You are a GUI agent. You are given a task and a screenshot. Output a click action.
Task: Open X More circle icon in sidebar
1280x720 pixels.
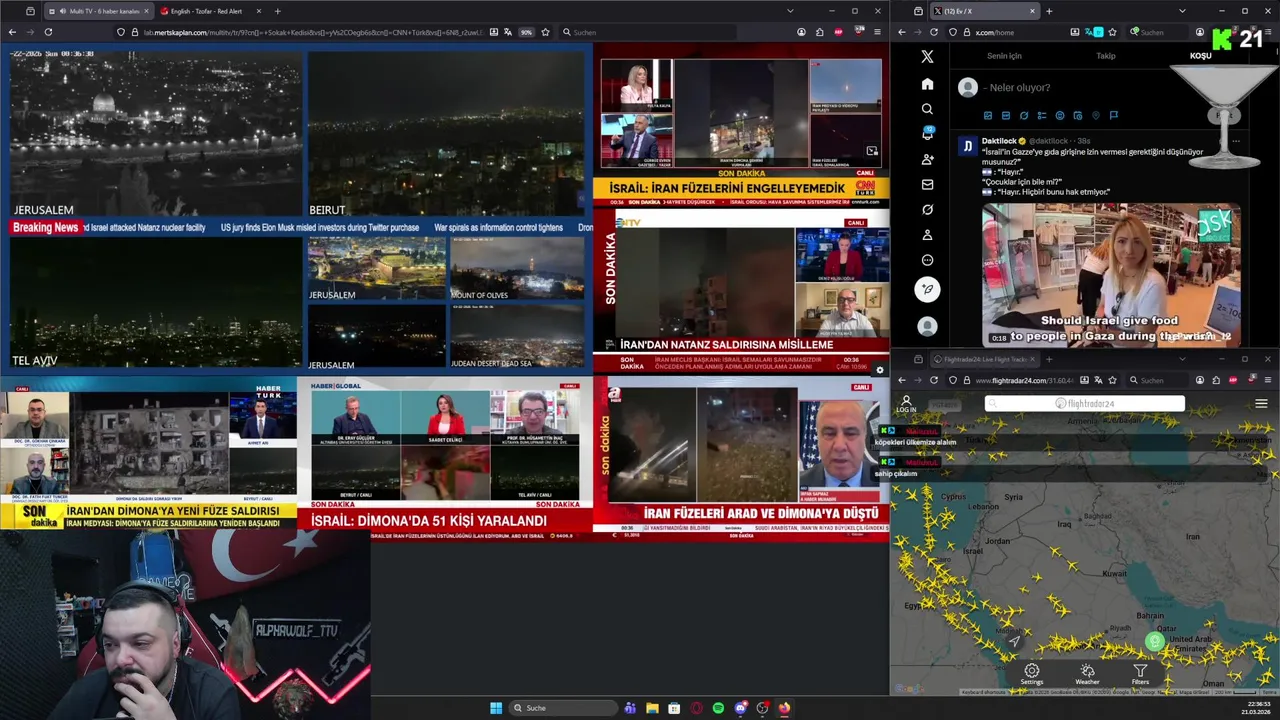(x=927, y=260)
